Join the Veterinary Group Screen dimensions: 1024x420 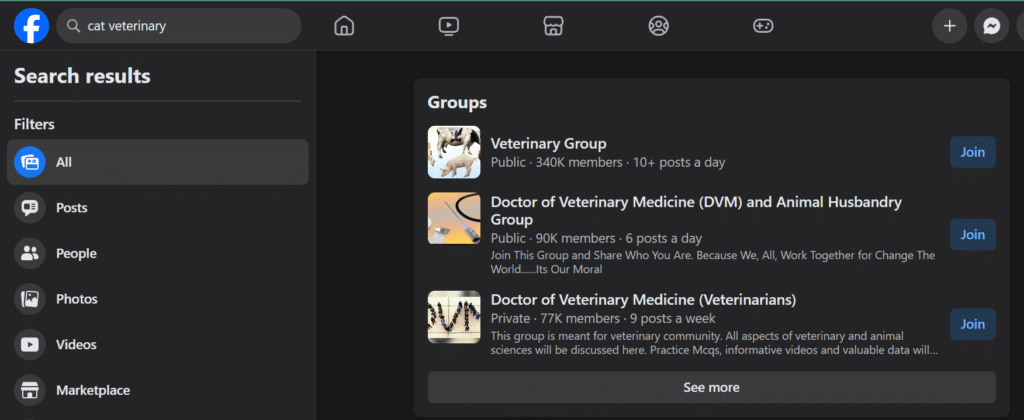pos(972,152)
